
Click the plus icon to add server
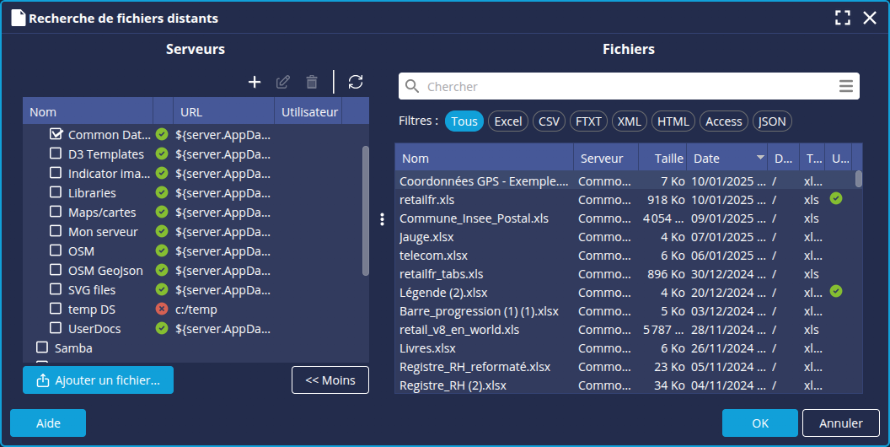pyautogui.click(x=254, y=82)
